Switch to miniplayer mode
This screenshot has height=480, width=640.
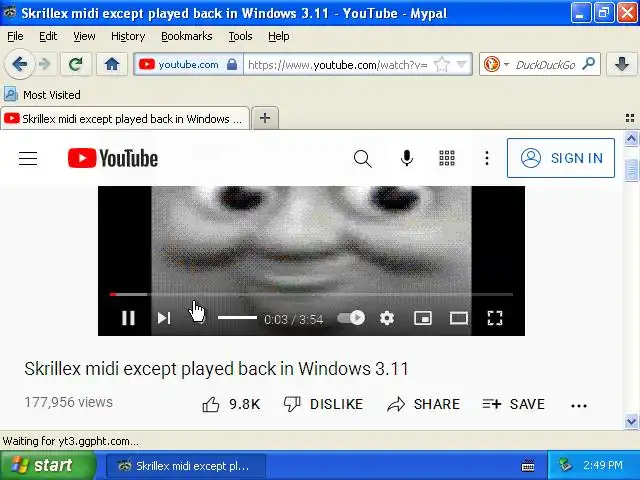point(423,318)
